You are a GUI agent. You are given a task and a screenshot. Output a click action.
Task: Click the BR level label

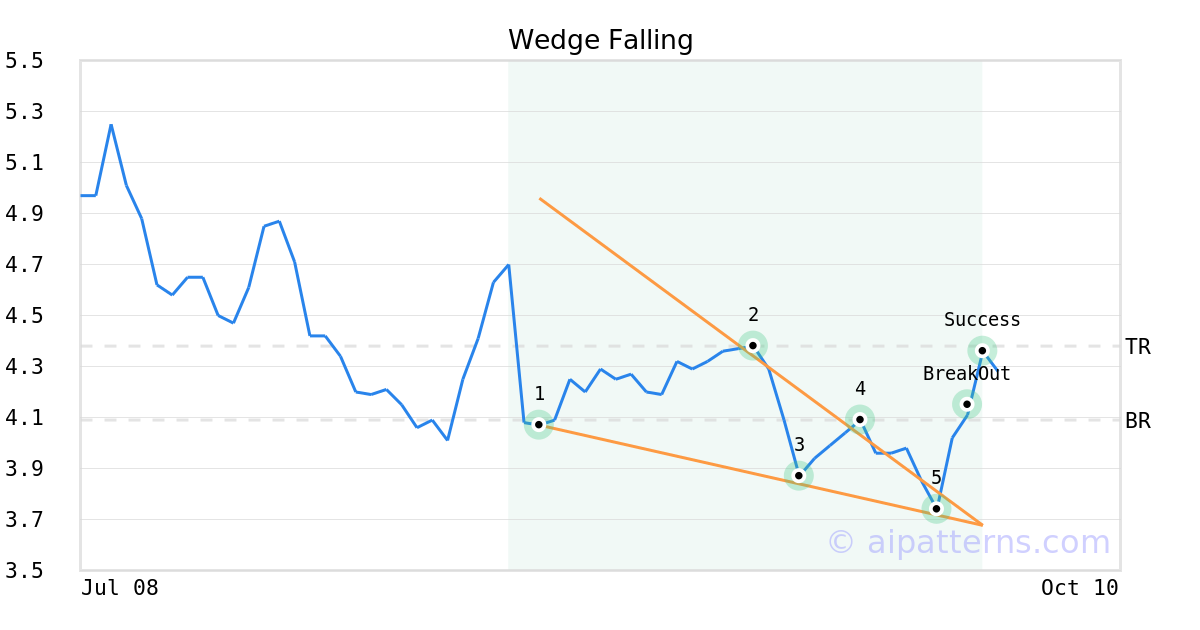pyautogui.click(x=1138, y=421)
